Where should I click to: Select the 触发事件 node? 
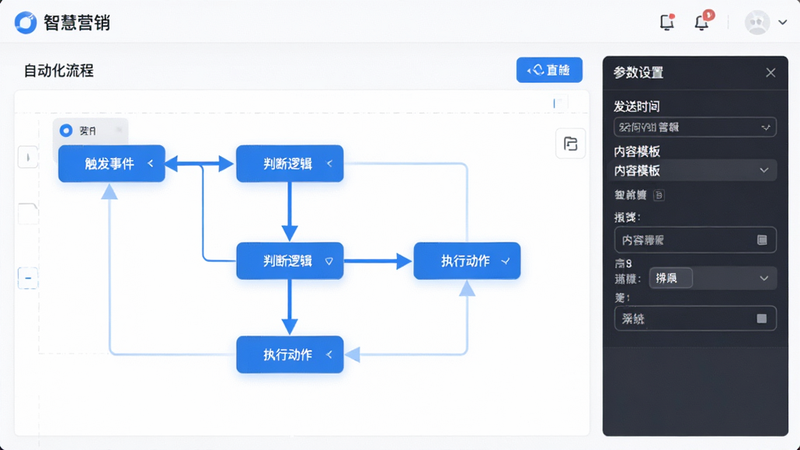[x=112, y=163]
